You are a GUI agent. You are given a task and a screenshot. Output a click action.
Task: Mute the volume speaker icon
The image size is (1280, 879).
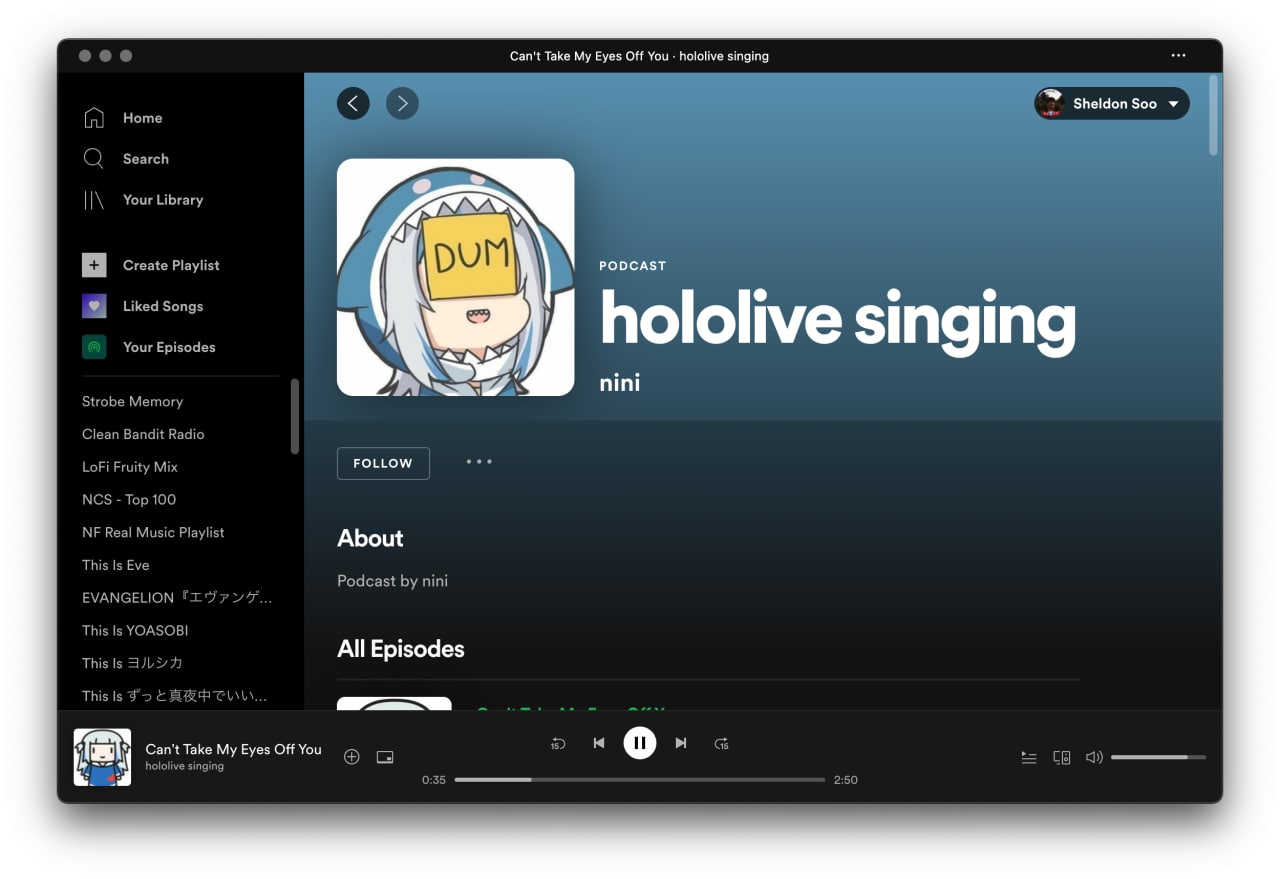coord(1094,758)
